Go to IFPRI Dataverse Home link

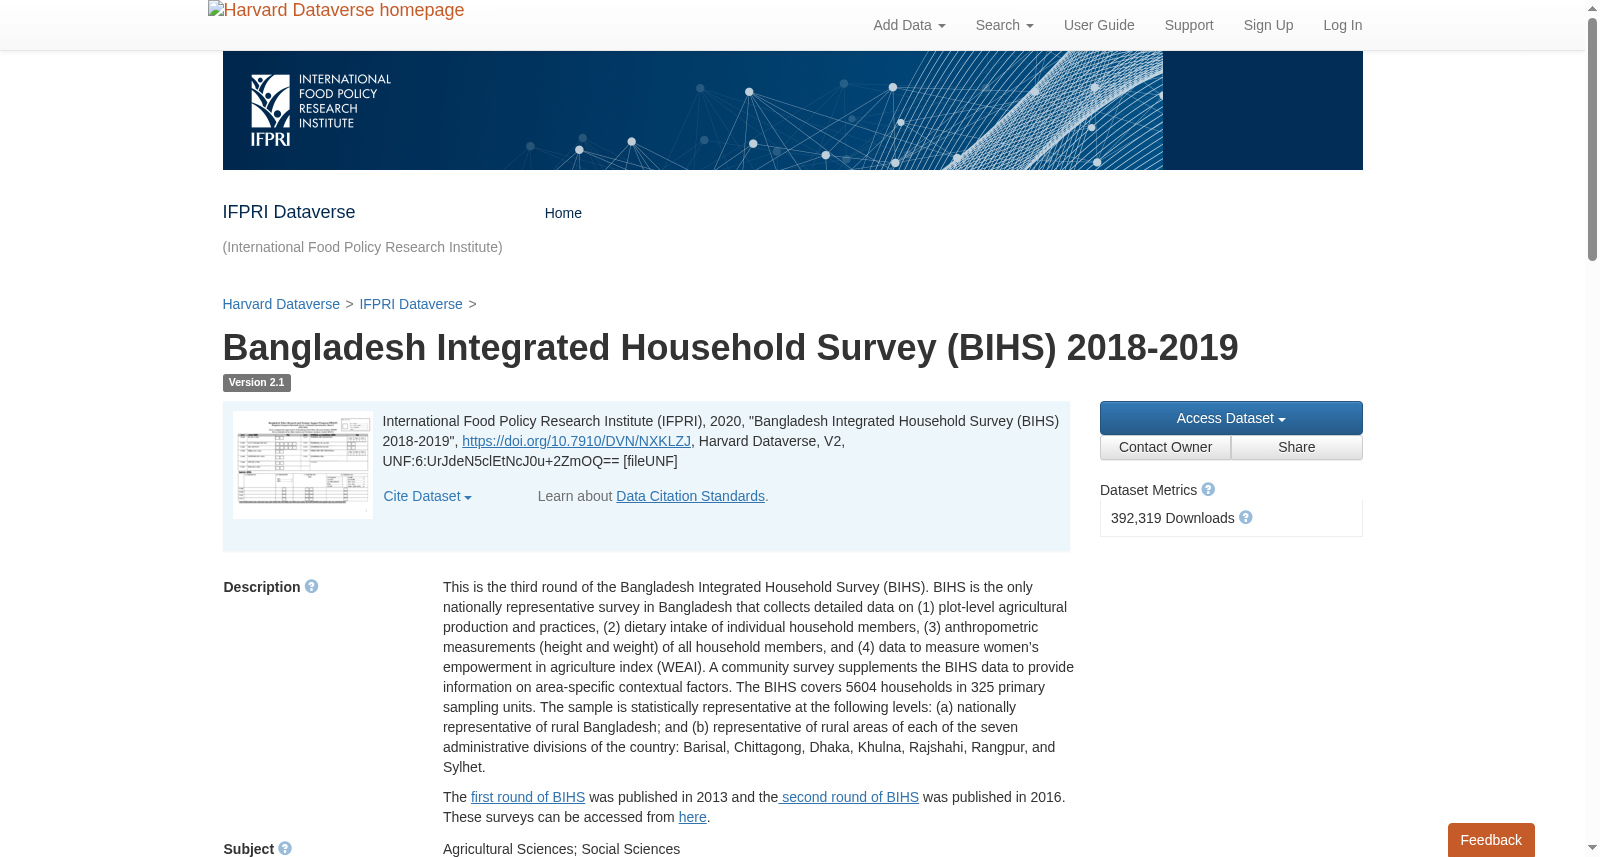(x=563, y=213)
